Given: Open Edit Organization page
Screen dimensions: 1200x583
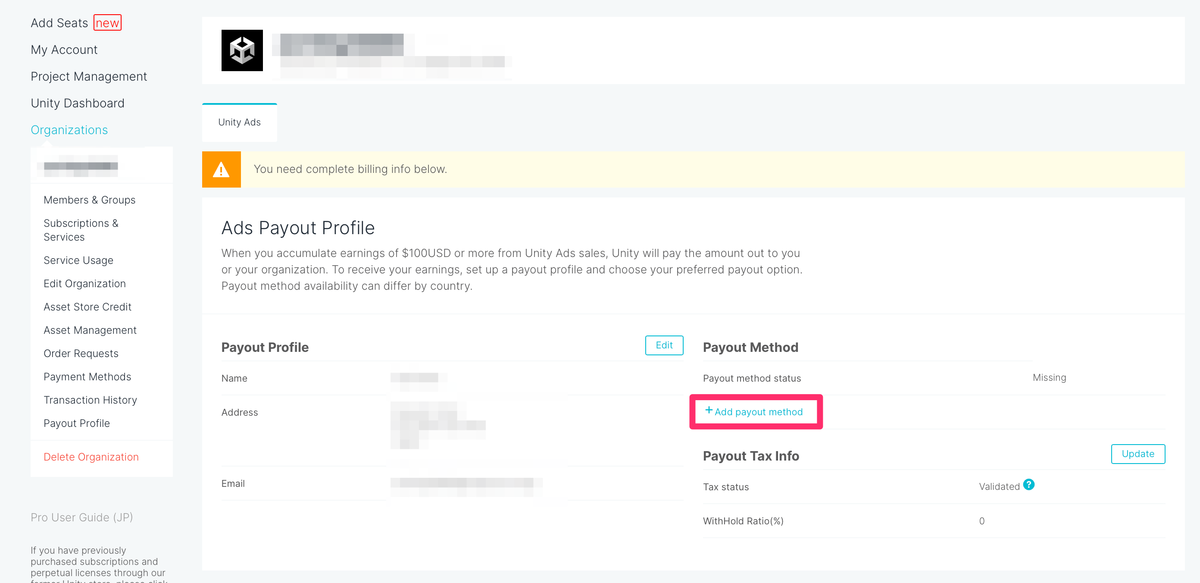Looking at the screenshot, I should click(x=85, y=284).
